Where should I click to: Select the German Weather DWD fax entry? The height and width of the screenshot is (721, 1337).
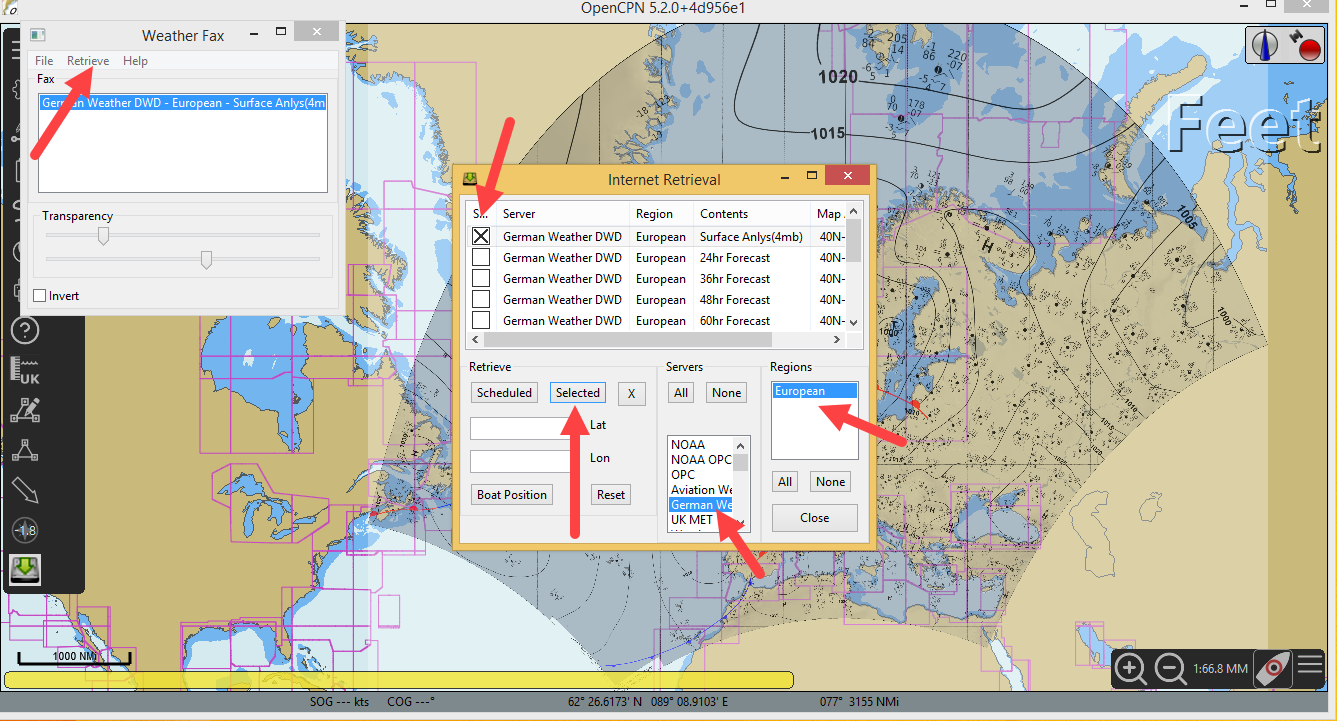[183, 103]
